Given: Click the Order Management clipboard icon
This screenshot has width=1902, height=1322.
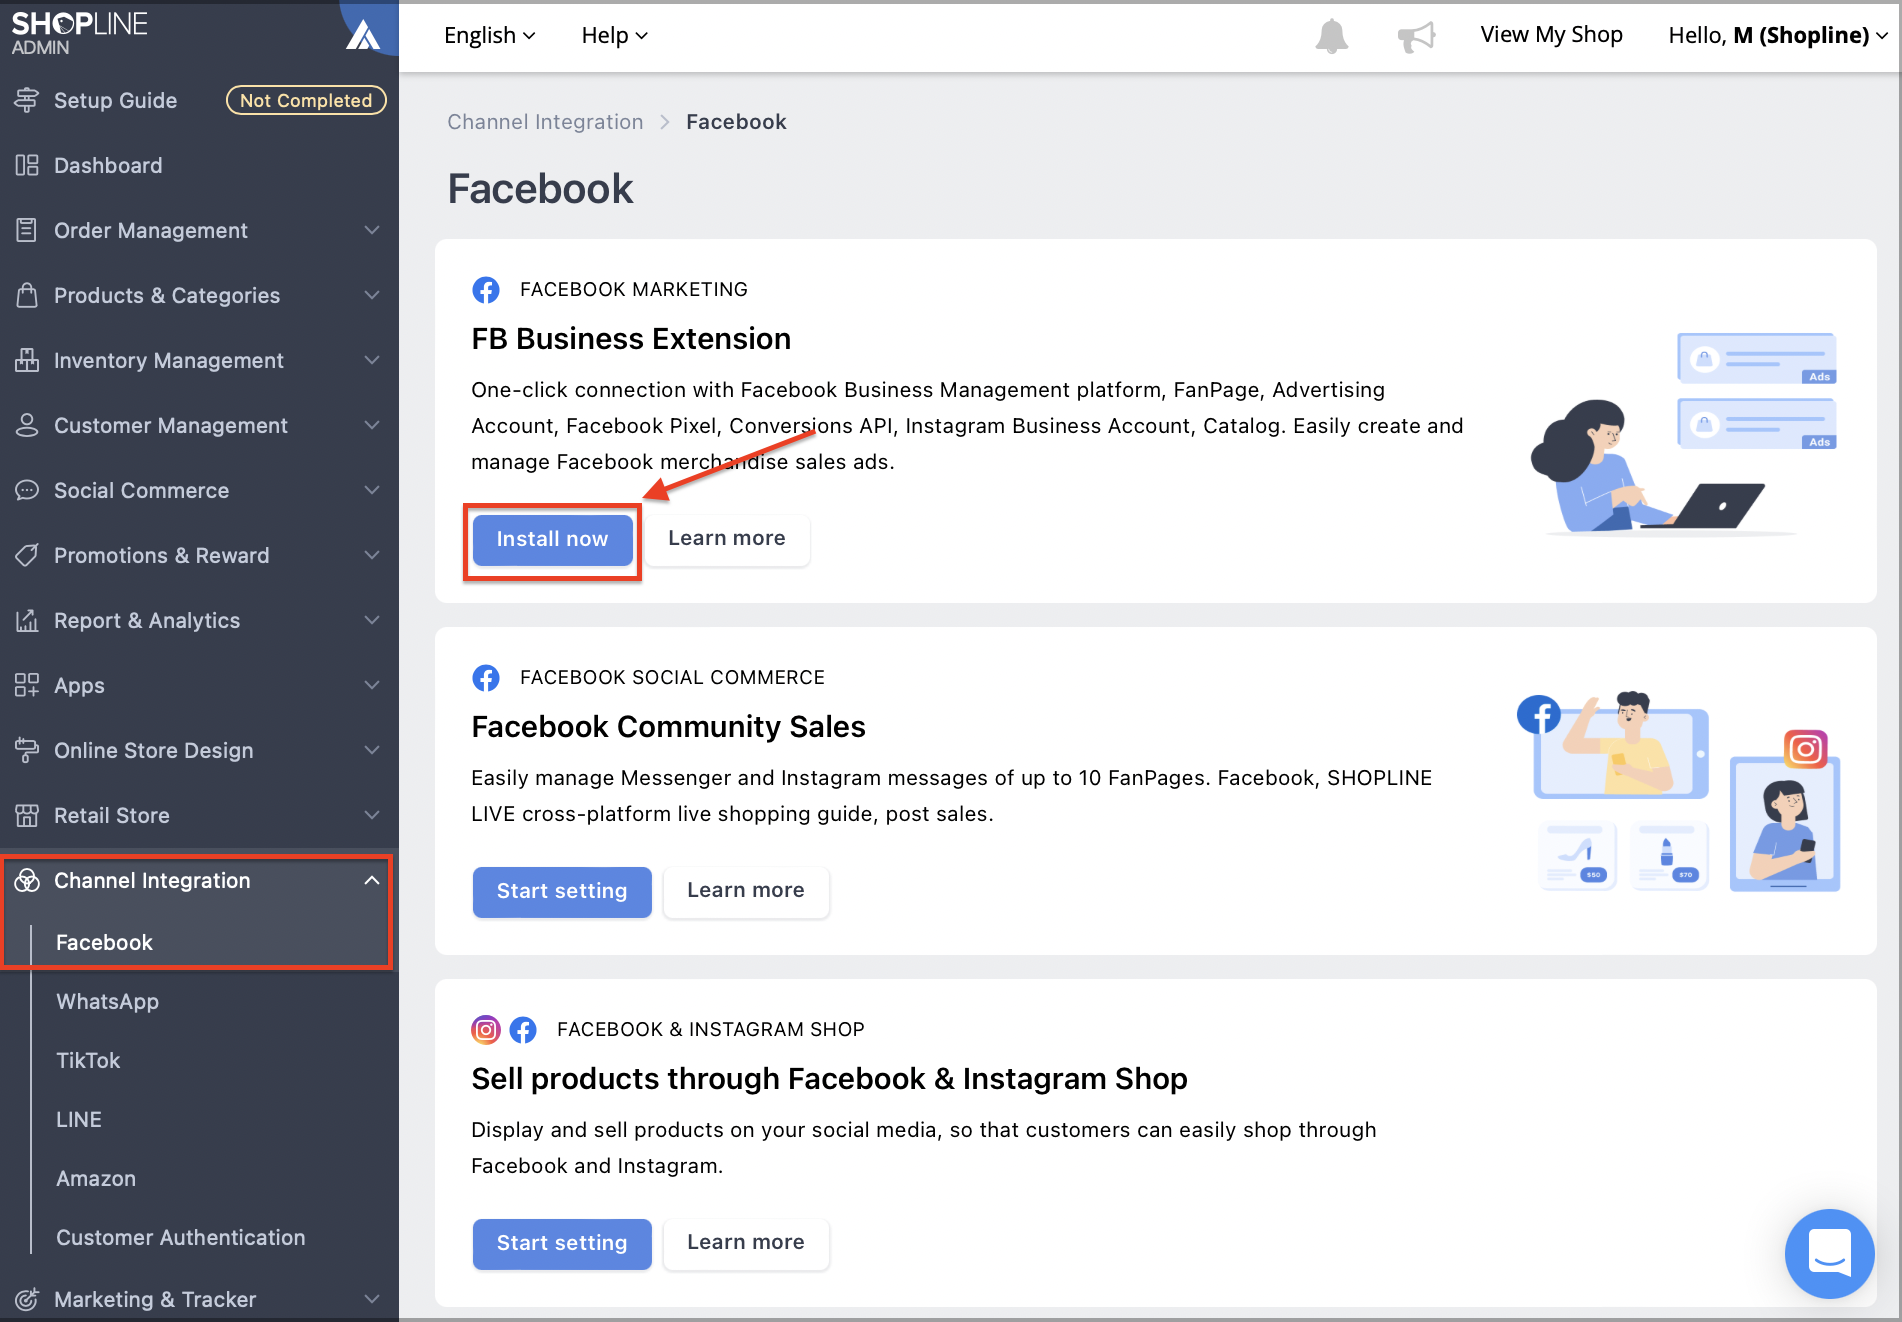Looking at the screenshot, I should (x=27, y=230).
